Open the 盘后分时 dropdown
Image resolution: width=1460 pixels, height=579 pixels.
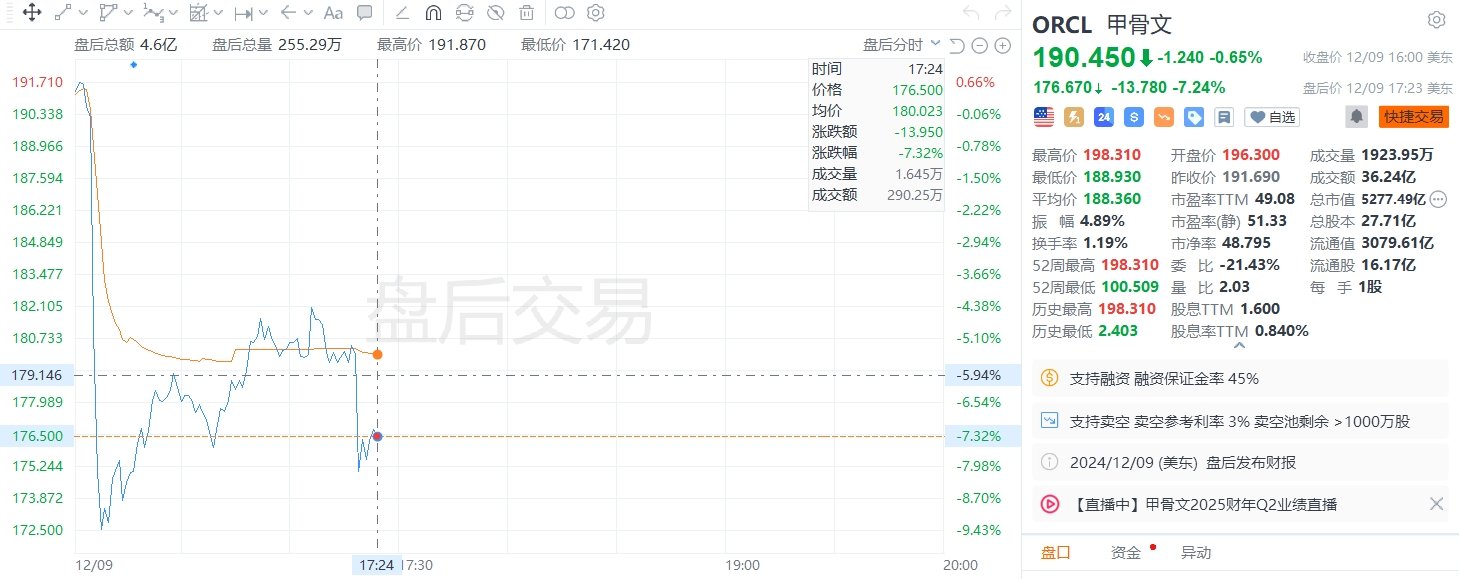click(902, 45)
